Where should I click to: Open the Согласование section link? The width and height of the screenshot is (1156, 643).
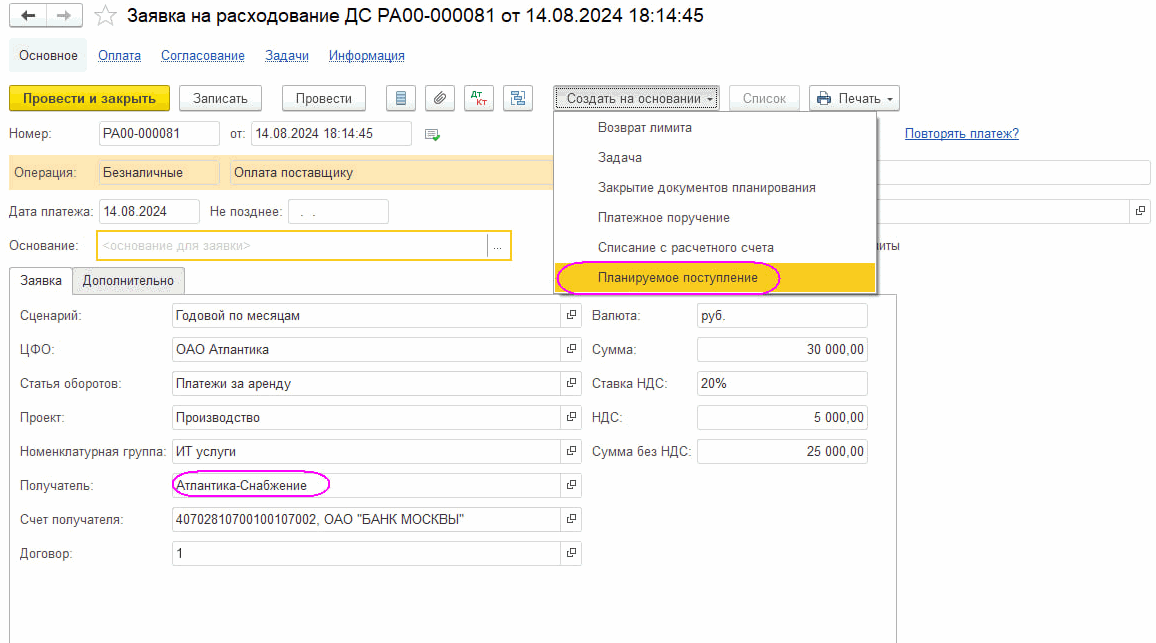click(x=203, y=56)
